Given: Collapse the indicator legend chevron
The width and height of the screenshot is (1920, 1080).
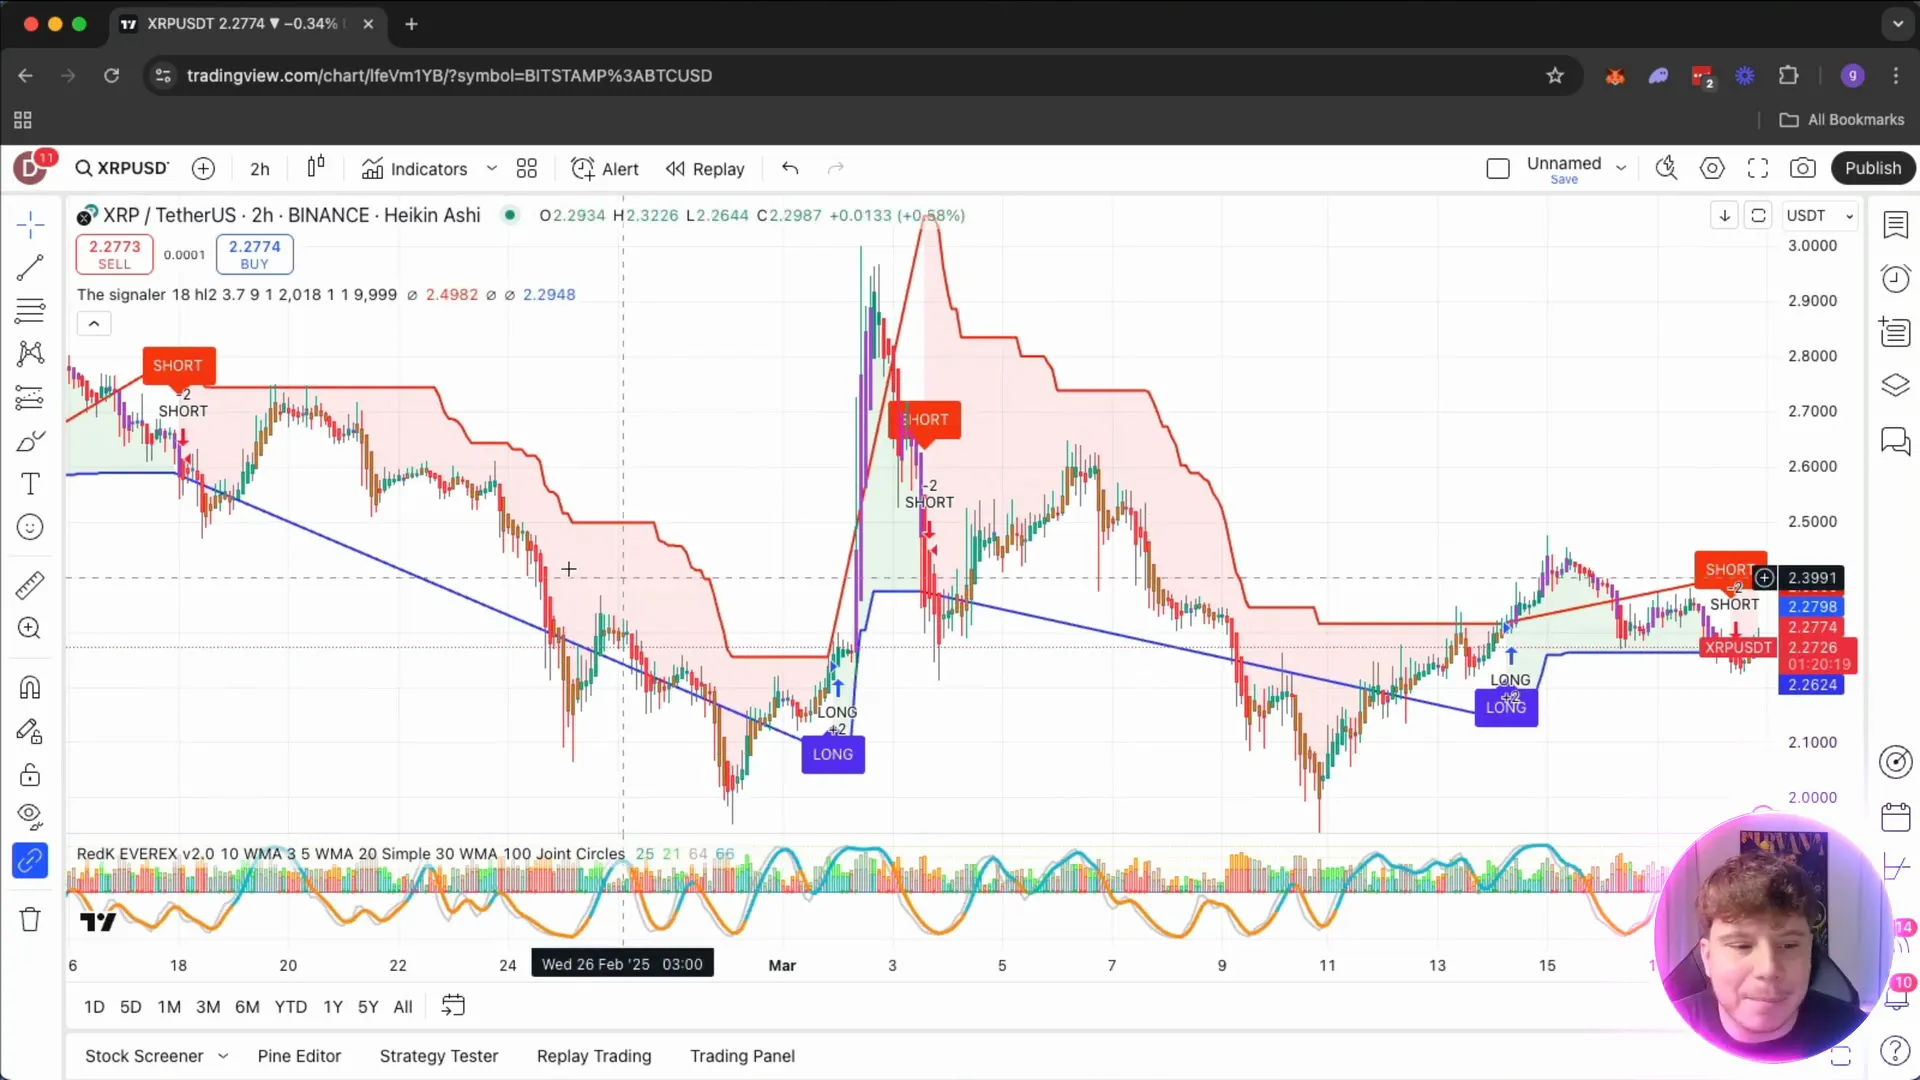Looking at the screenshot, I should click(94, 324).
